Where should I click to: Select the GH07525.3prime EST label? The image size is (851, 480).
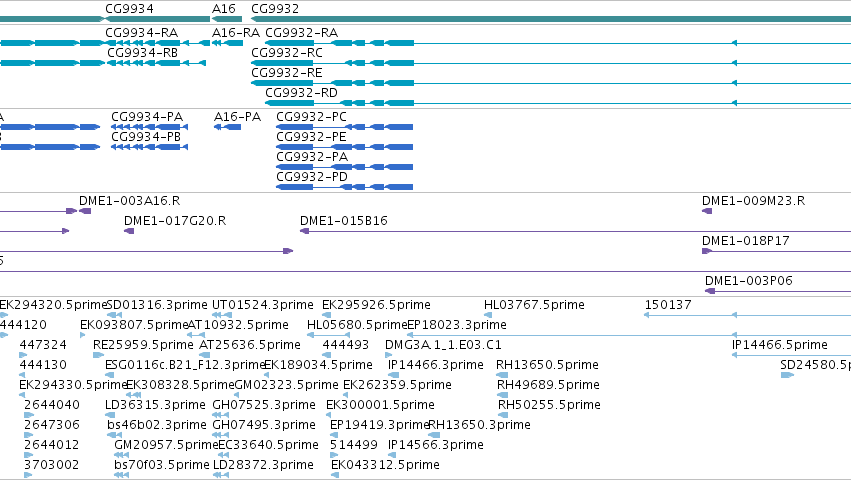264,406
